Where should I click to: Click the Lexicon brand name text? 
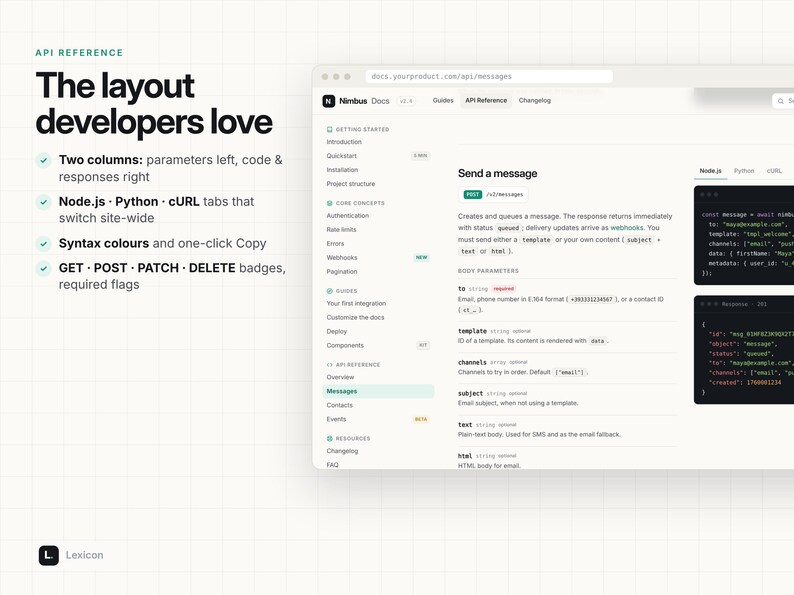[x=85, y=555]
